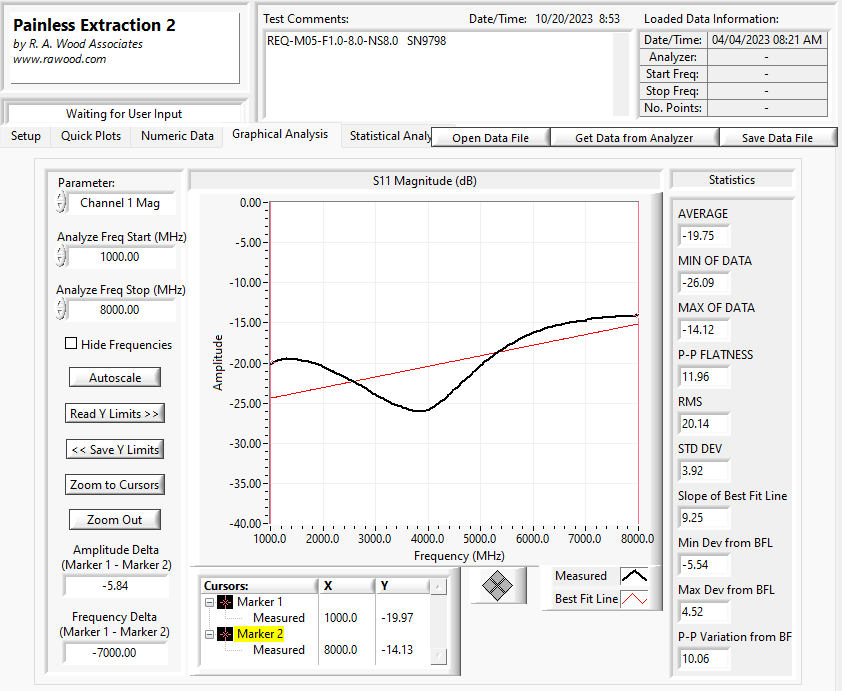Click the -40.00 Y-axis minimum label
This screenshot has width=842, height=691.
246,523
